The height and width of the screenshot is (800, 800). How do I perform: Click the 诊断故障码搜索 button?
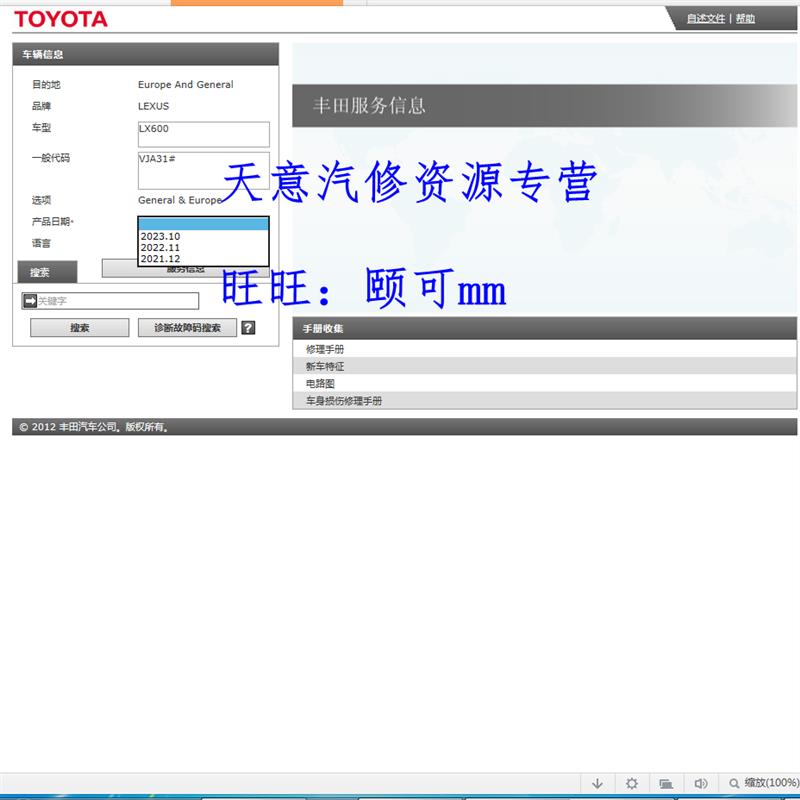point(187,328)
